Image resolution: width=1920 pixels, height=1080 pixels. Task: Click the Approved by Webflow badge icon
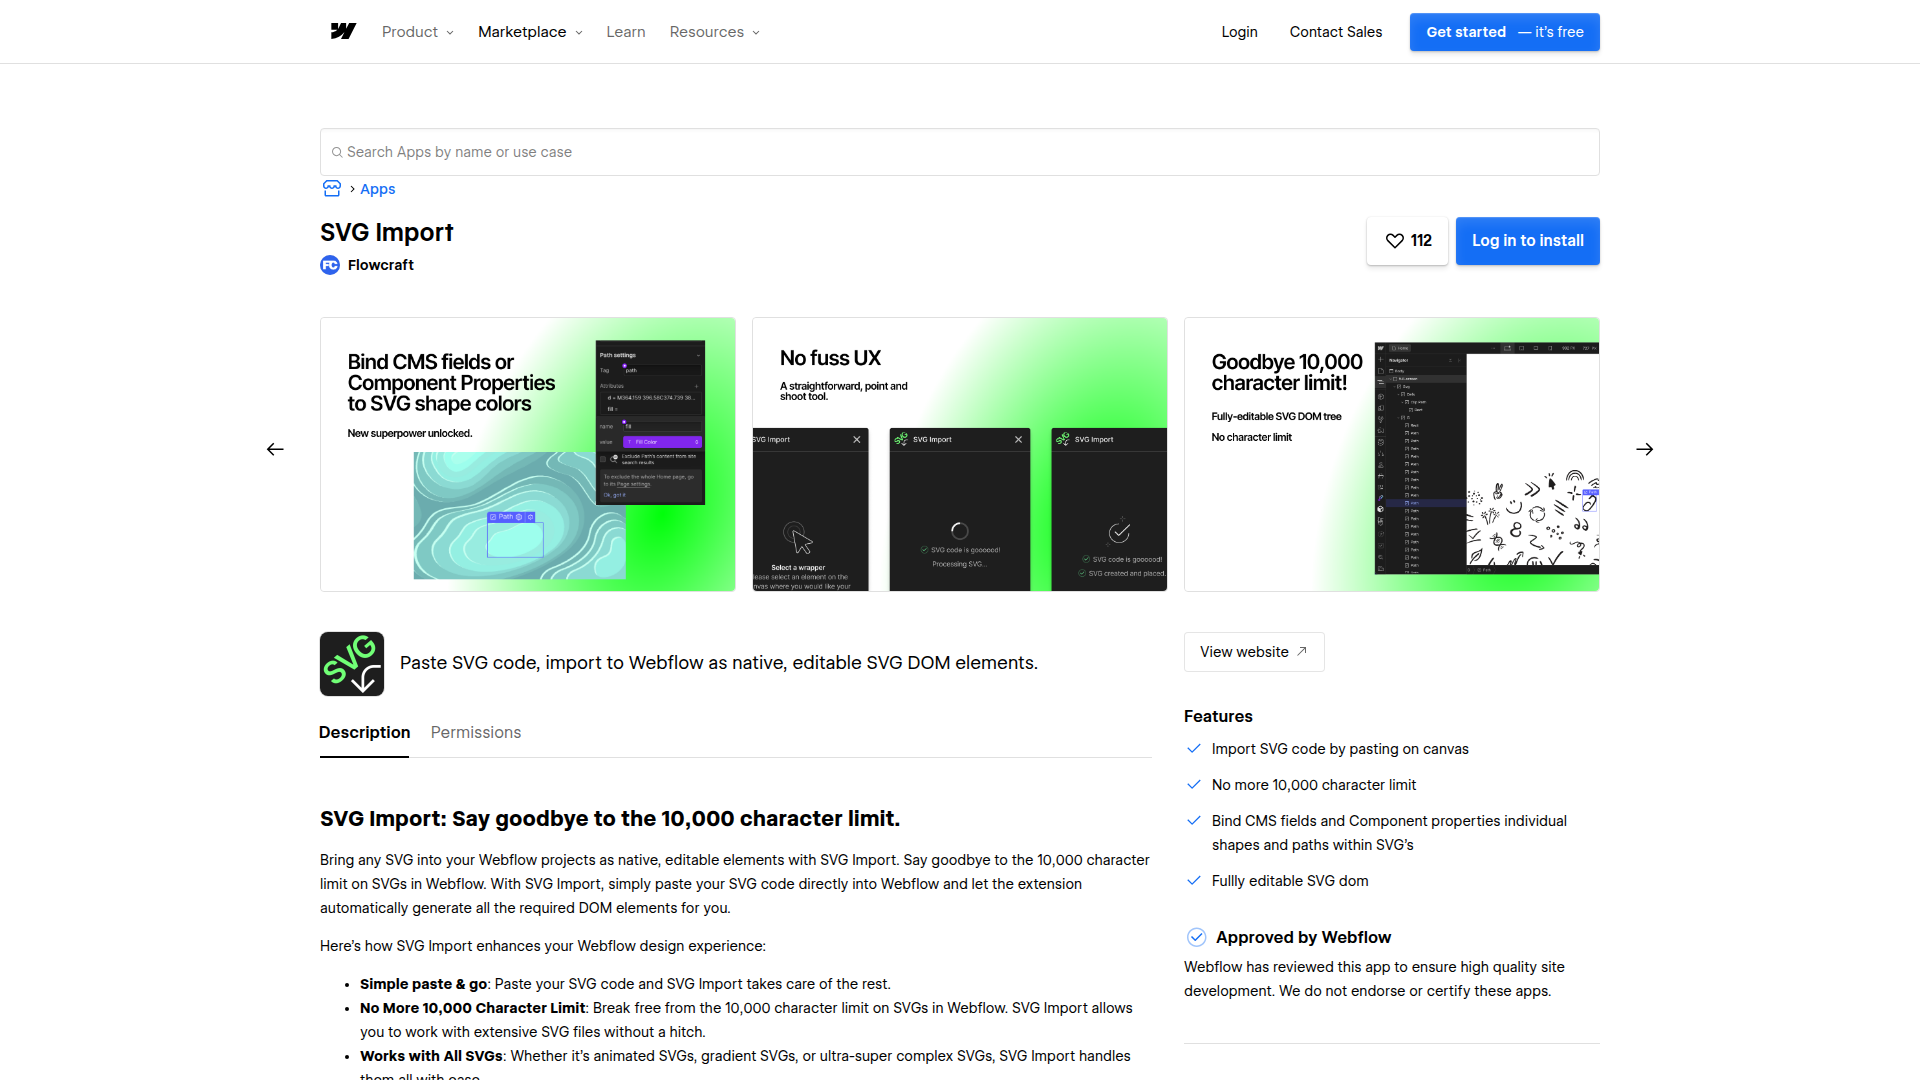pos(1196,937)
